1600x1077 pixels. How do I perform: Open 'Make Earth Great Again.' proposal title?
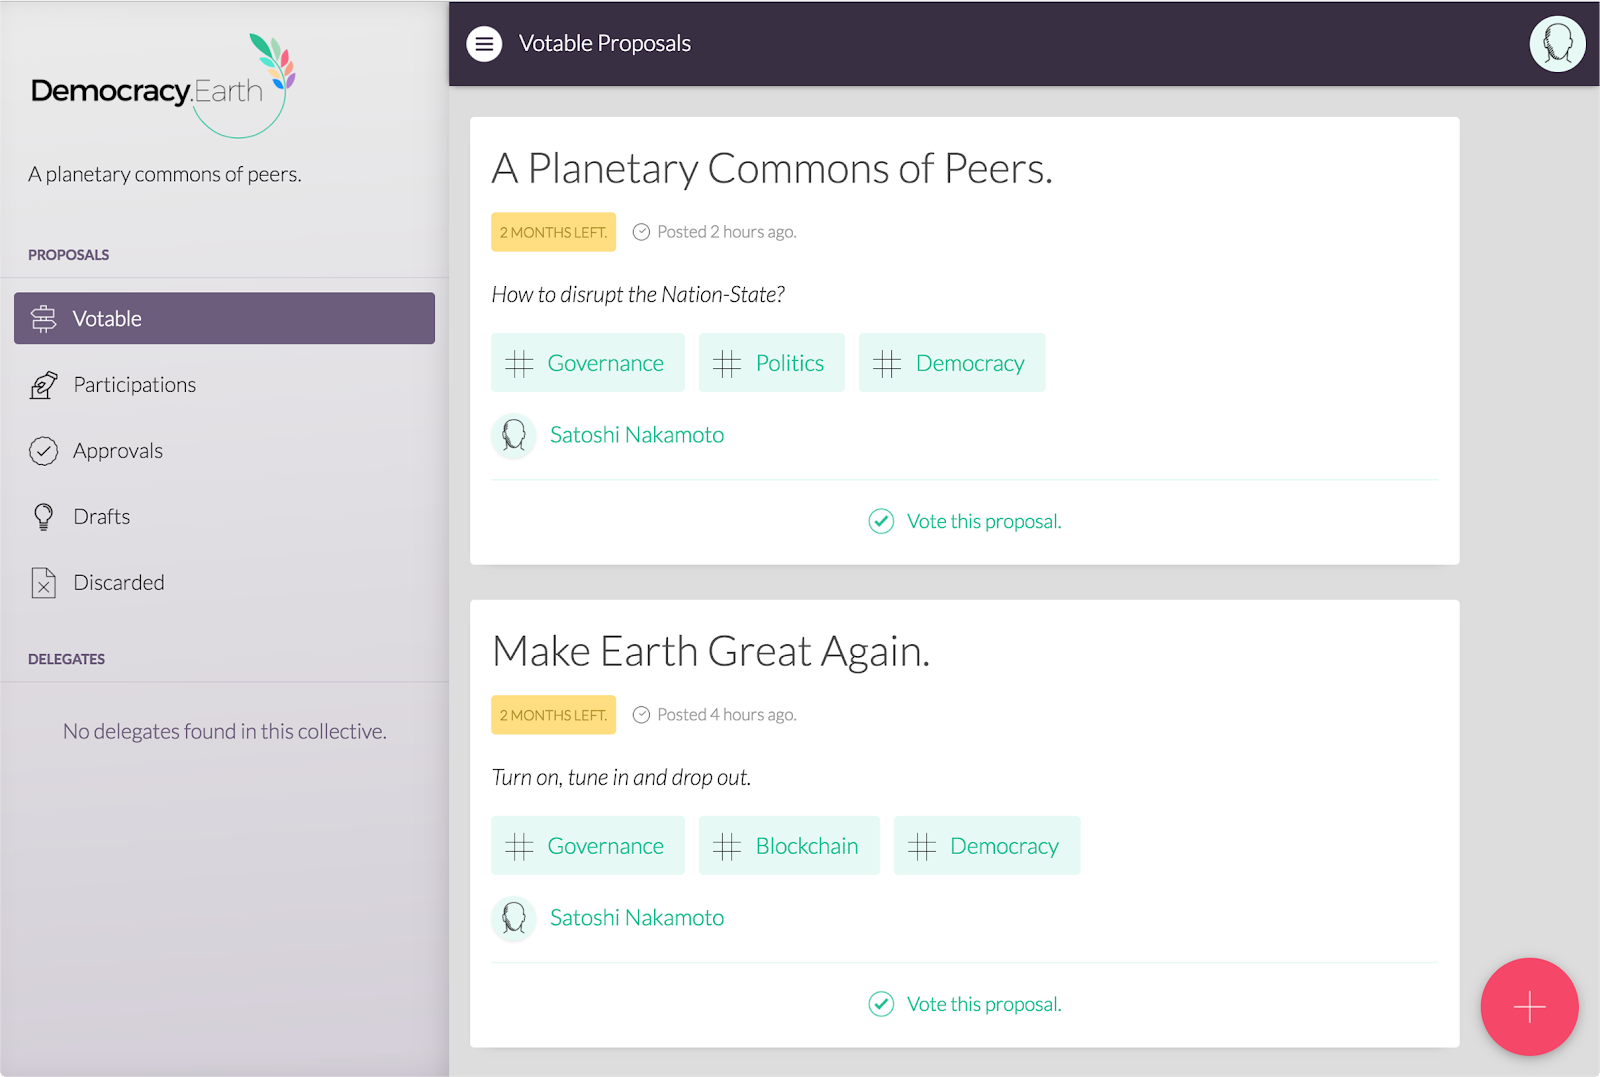[711, 652]
